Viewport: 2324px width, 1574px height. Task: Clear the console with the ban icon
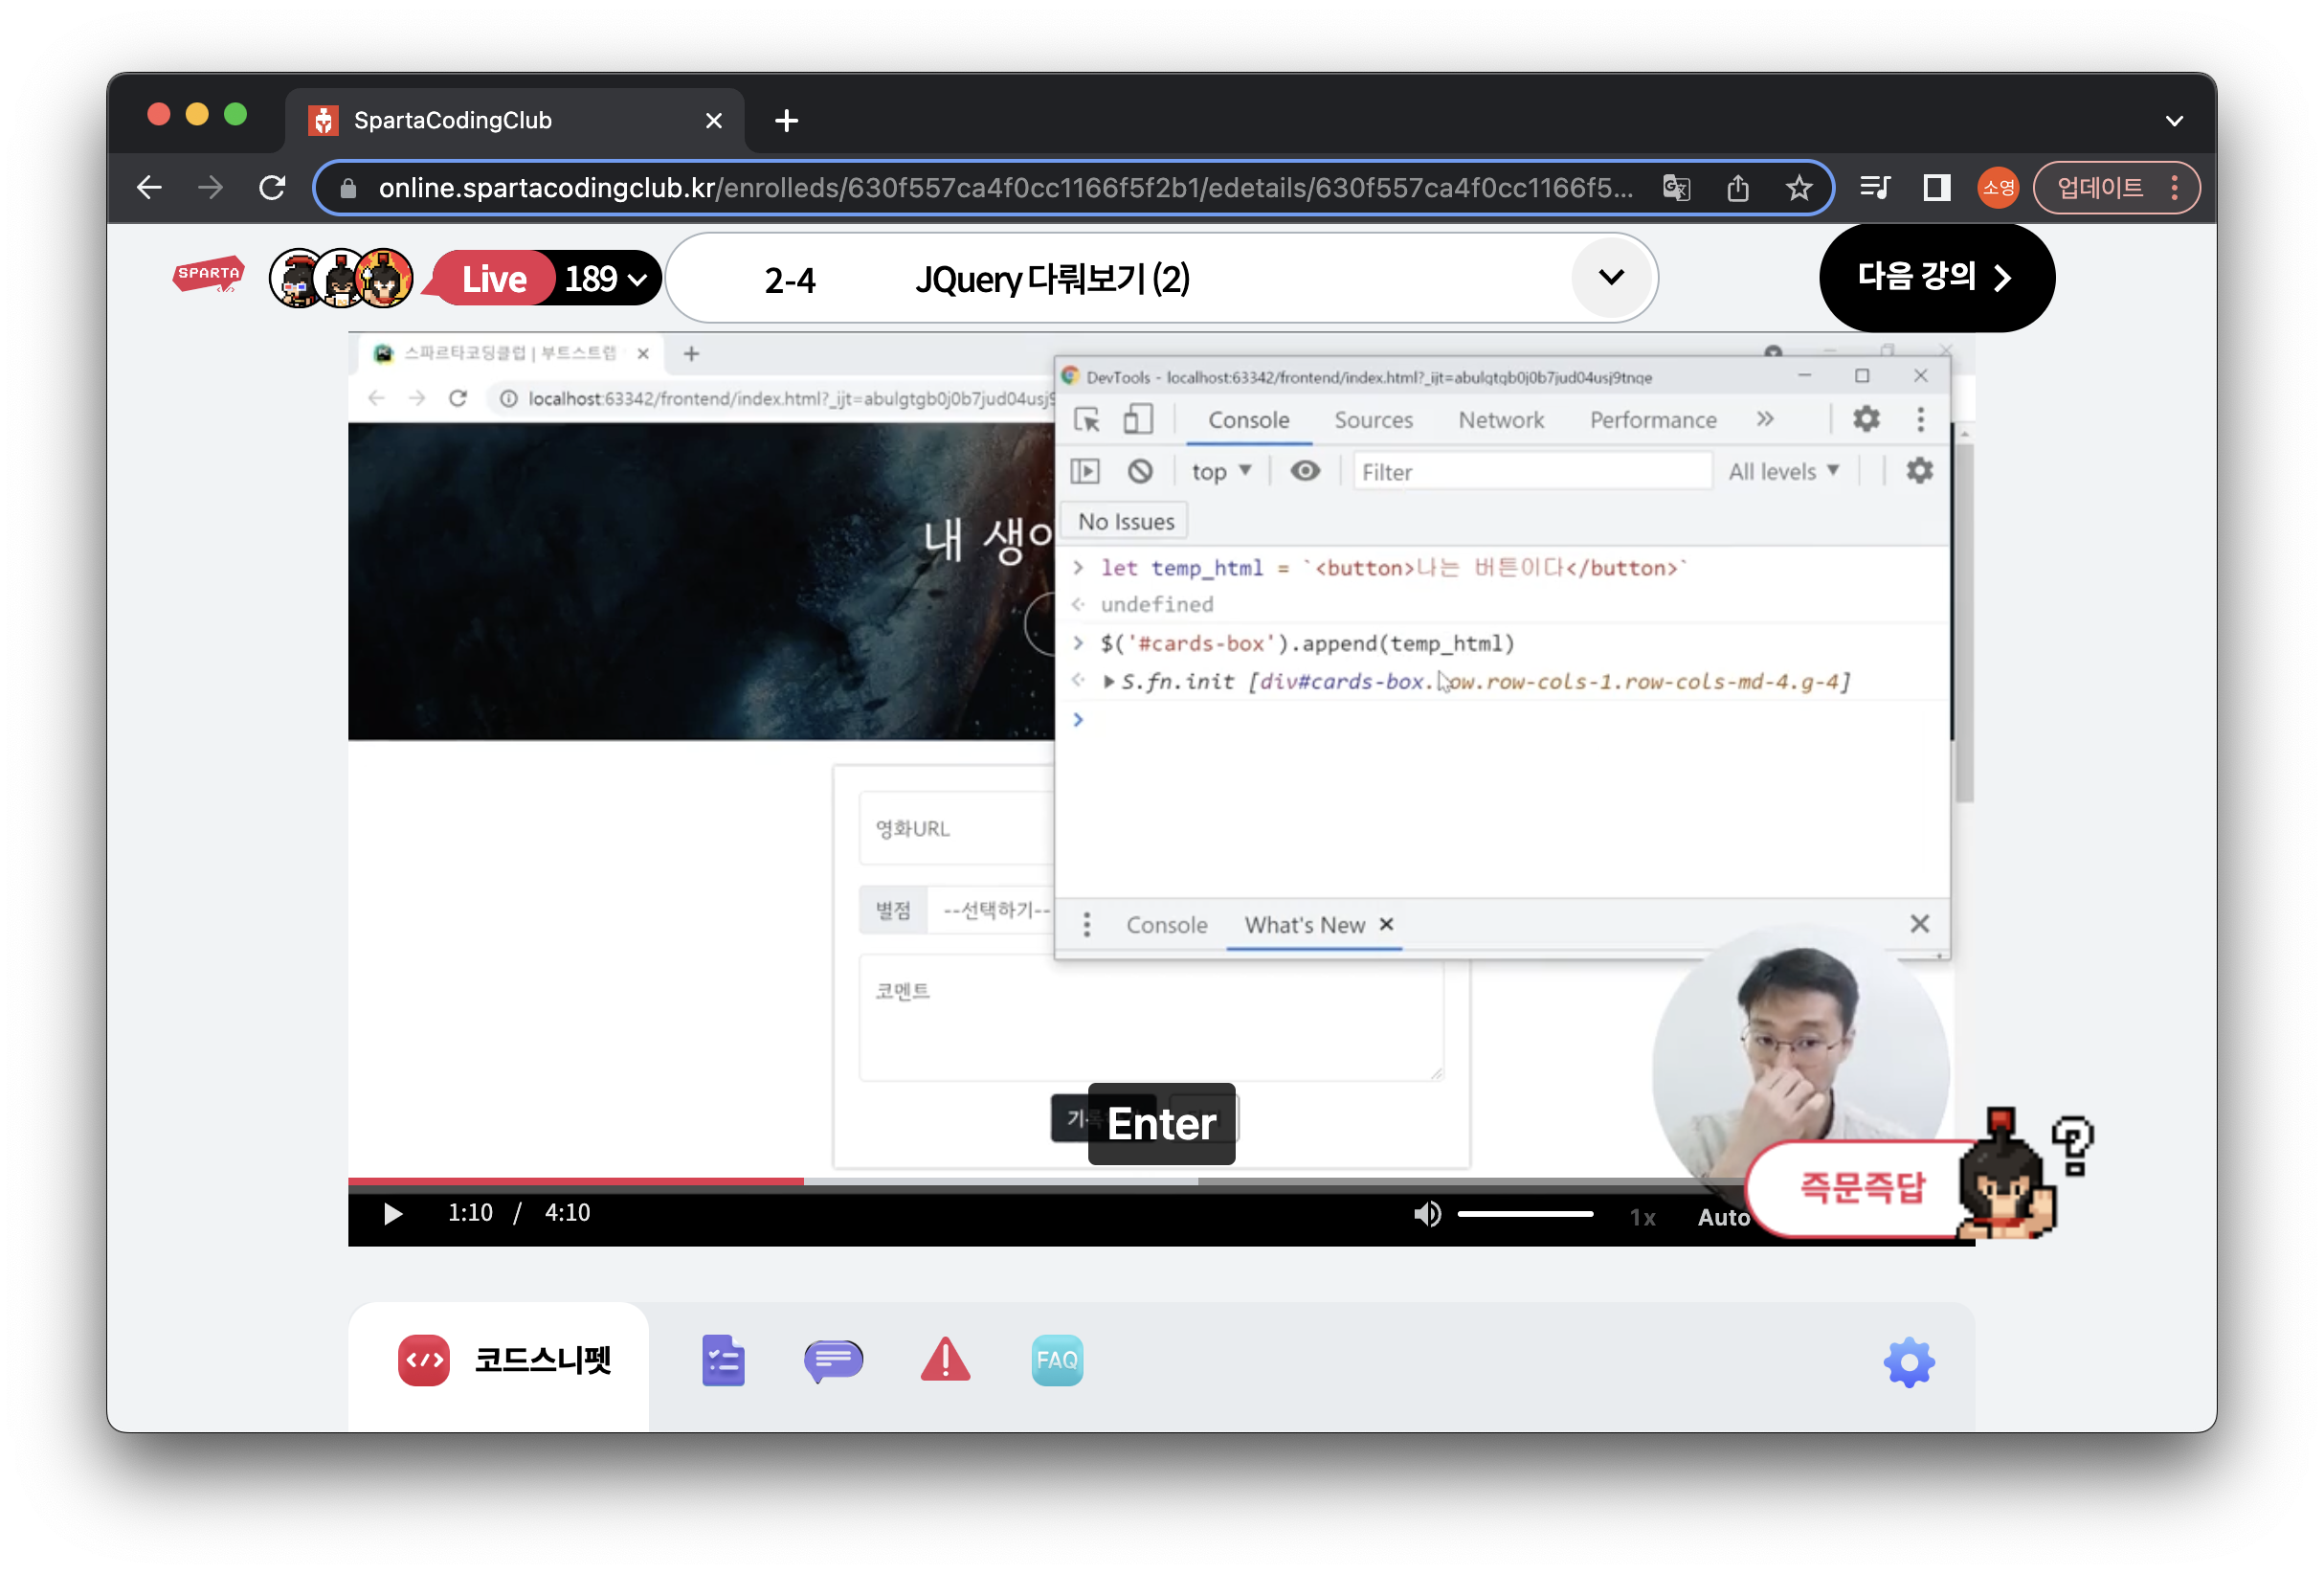coord(1140,471)
